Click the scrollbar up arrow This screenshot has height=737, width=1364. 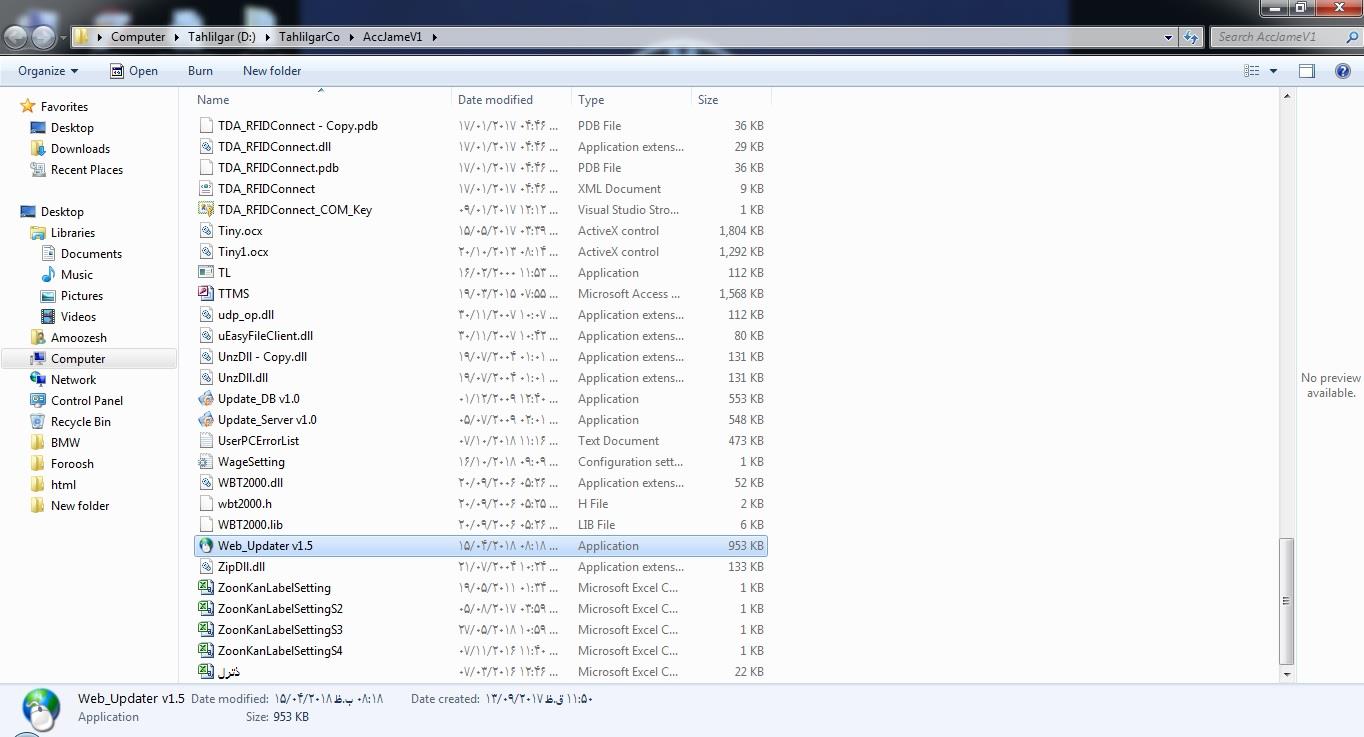click(1287, 96)
